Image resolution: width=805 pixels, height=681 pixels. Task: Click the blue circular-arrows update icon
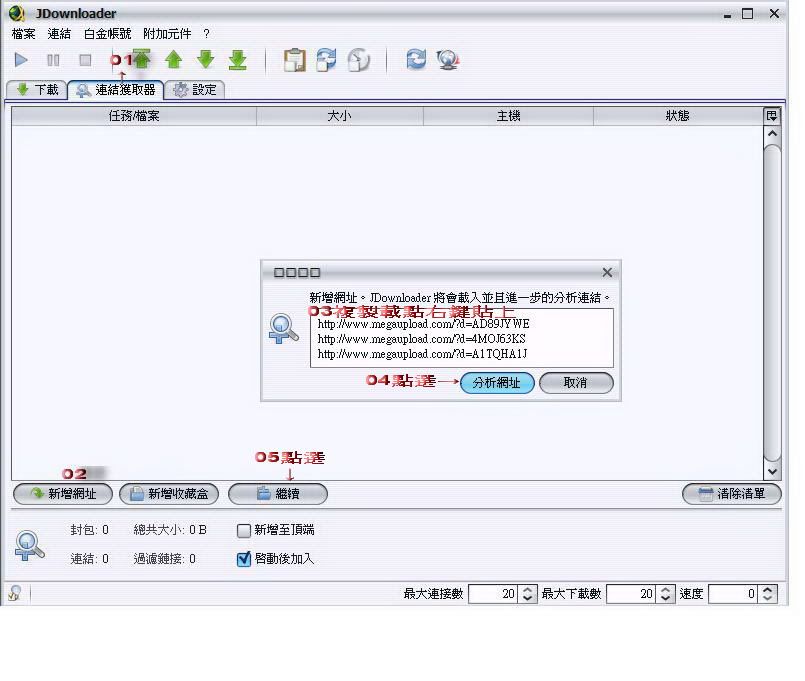[416, 60]
